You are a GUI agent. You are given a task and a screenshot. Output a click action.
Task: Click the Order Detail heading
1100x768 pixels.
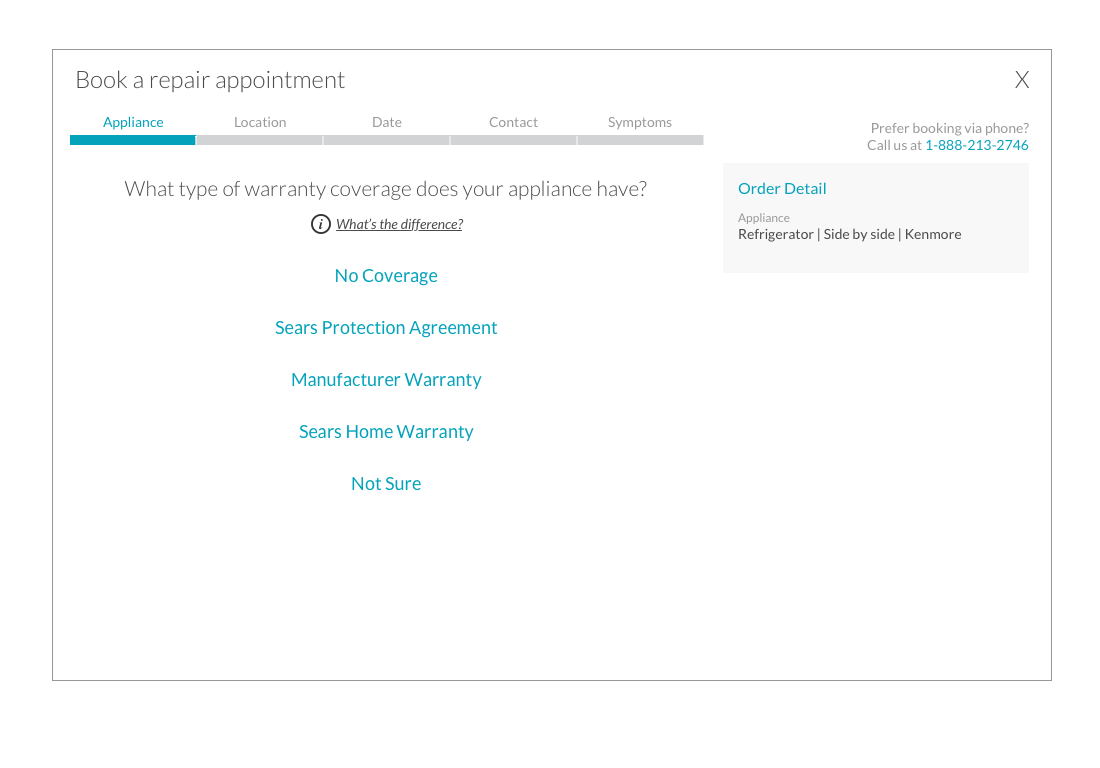782,189
